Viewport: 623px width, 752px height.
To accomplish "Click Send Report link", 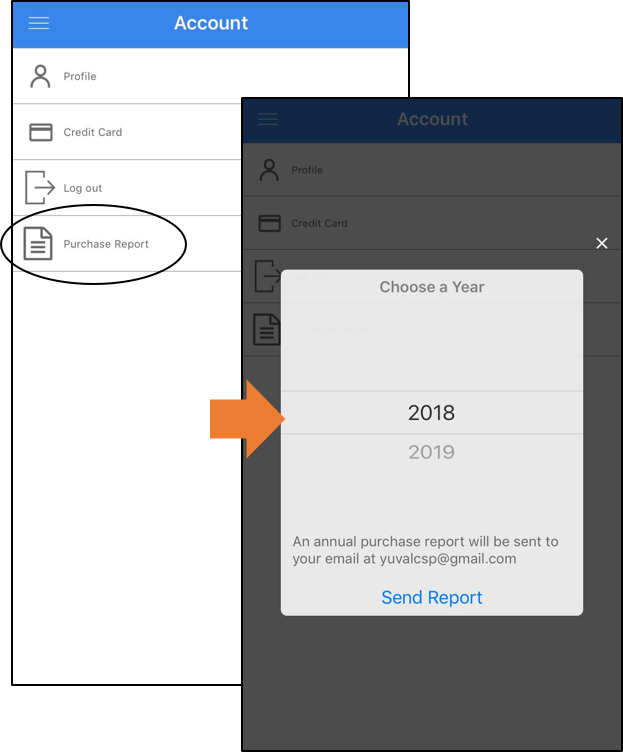I will [432, 598].
